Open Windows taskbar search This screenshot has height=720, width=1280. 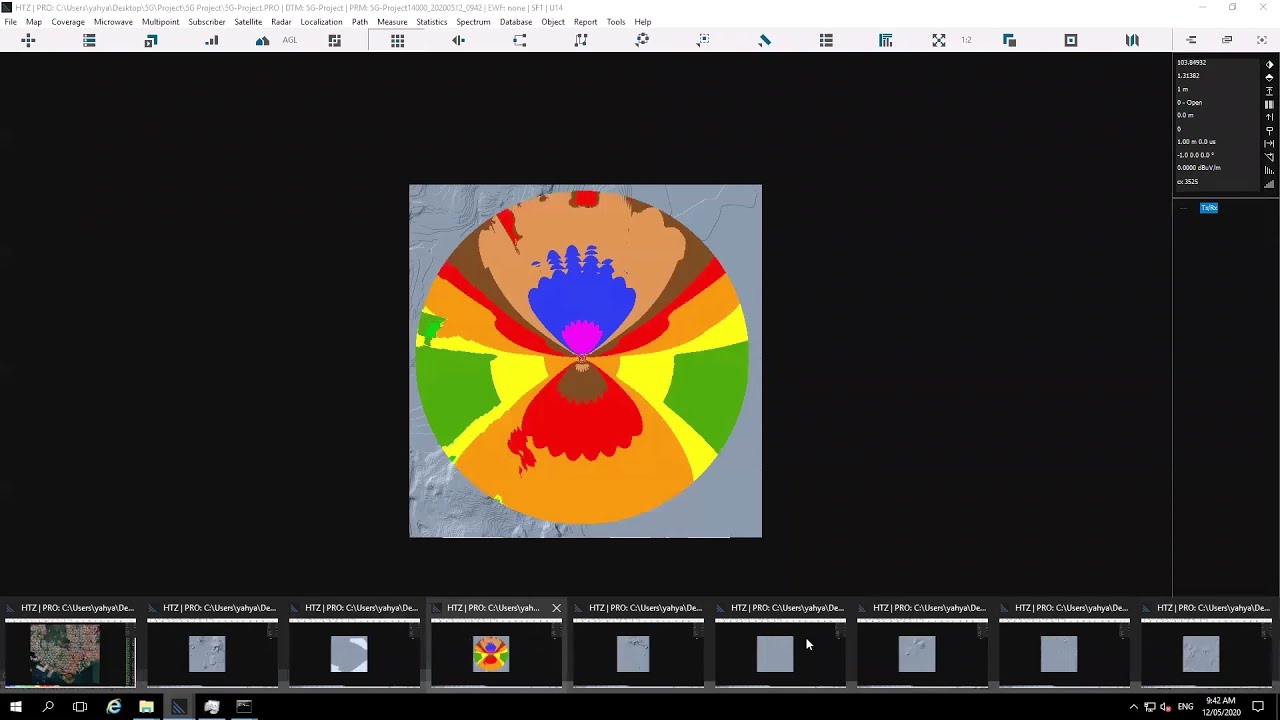click(x=48, y=707)
